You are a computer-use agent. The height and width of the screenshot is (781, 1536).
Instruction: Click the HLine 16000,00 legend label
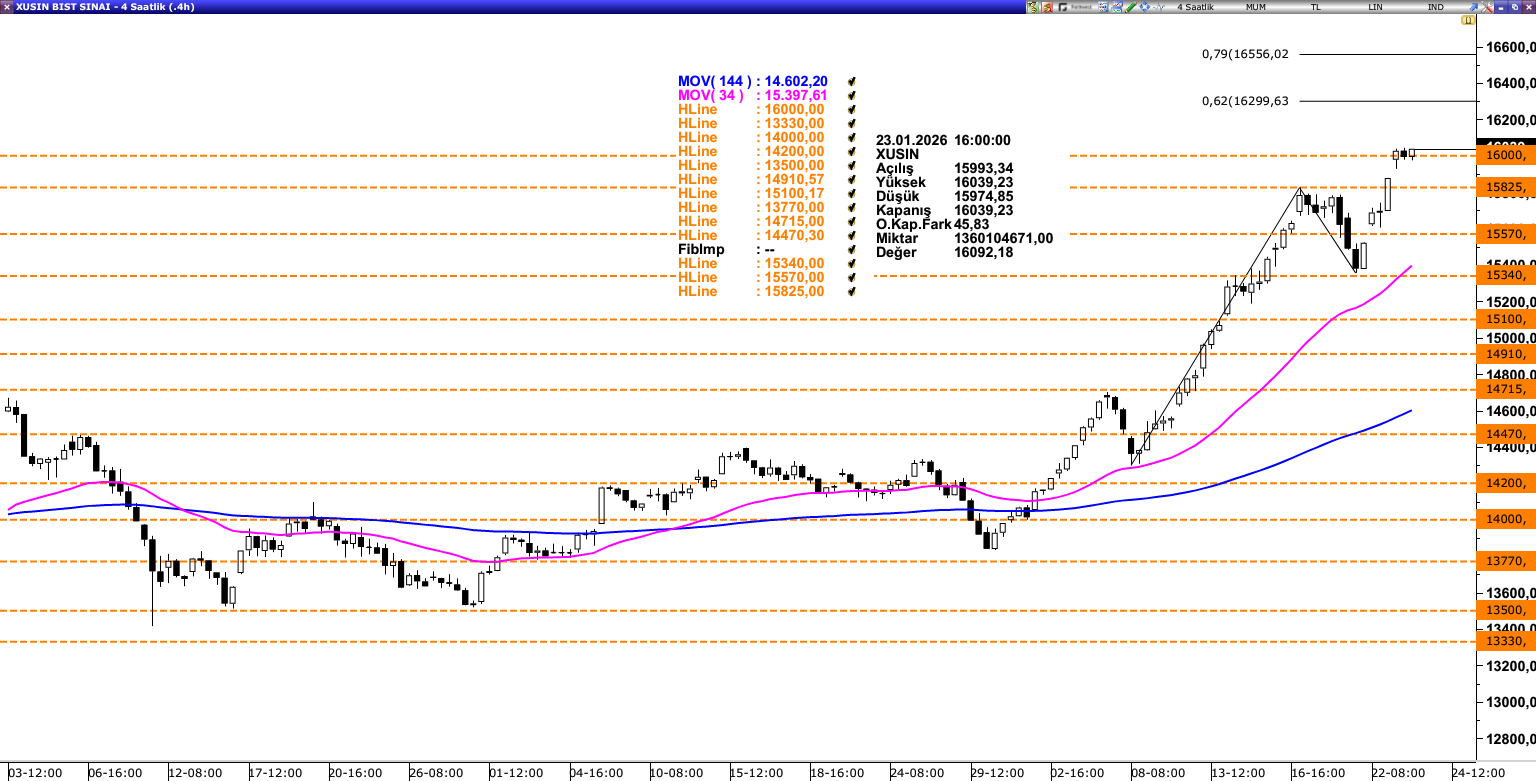(750, 109)
